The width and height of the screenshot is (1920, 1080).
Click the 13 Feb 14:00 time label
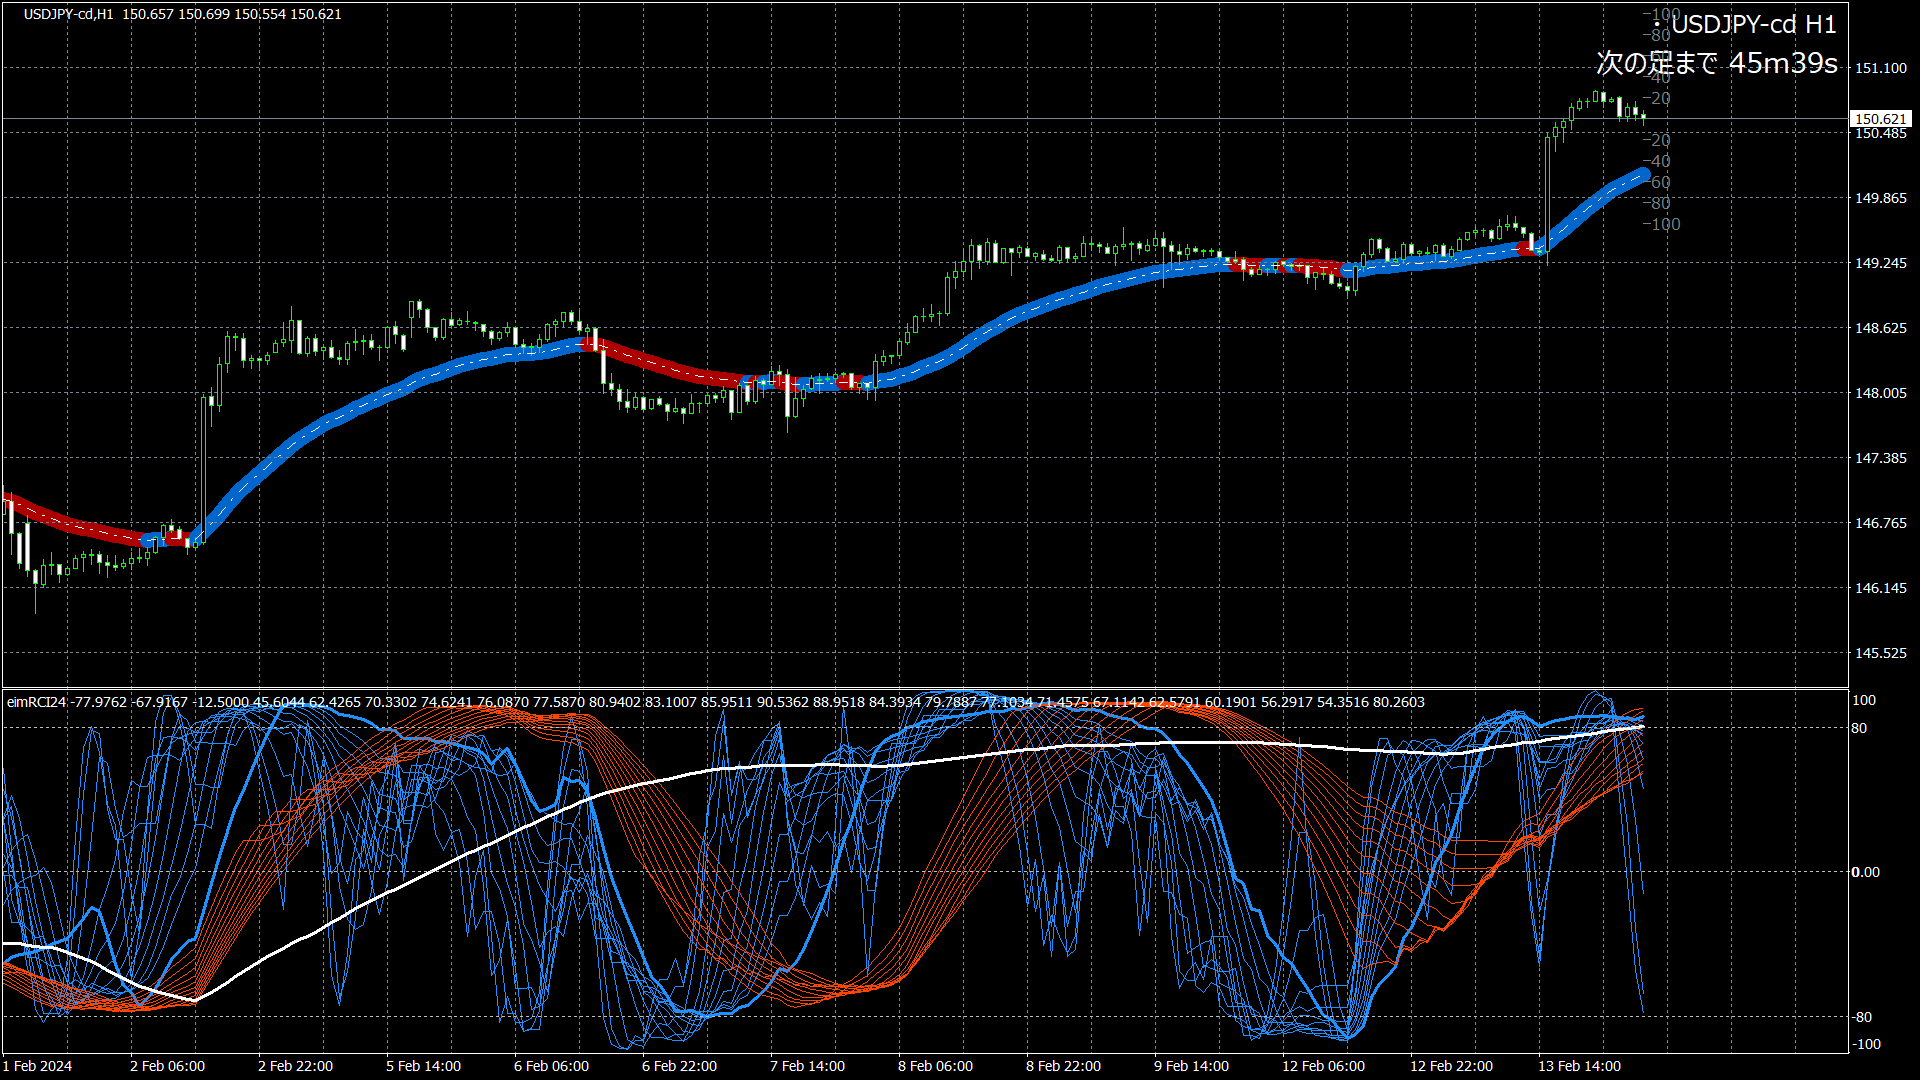coord(1579,1066)
